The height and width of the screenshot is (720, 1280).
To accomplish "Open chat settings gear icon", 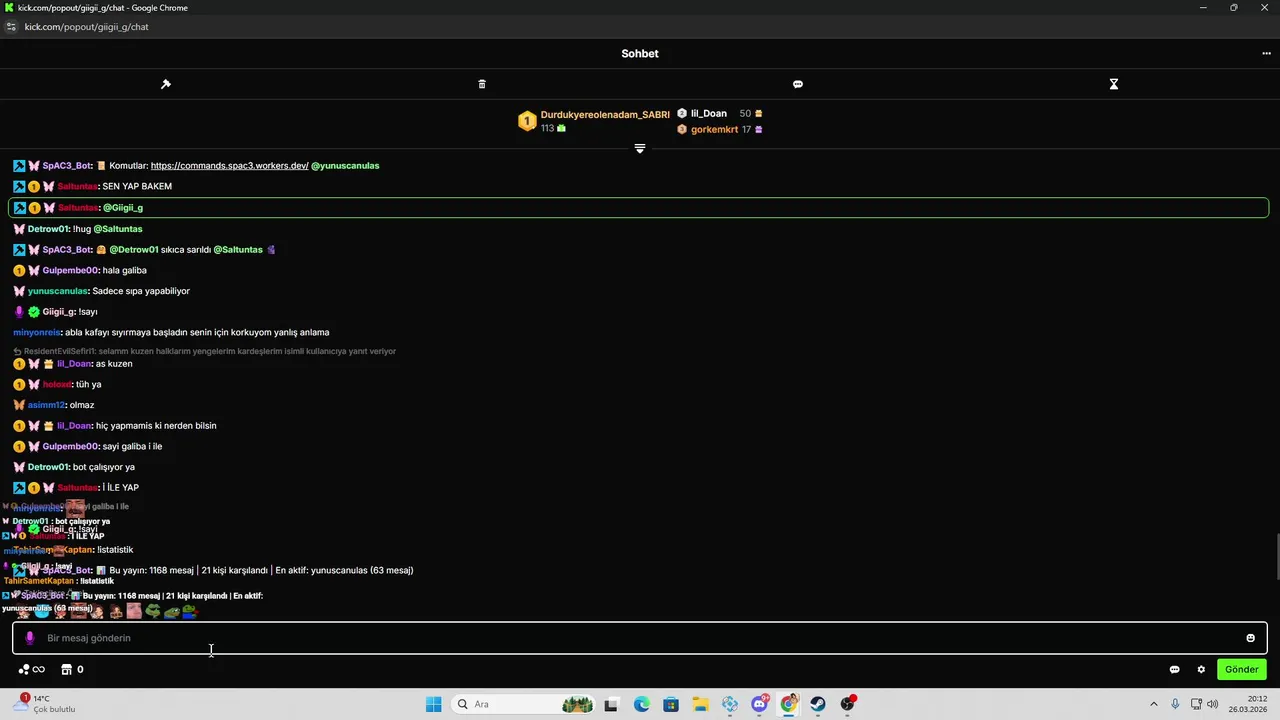I will click(1201, 670).
